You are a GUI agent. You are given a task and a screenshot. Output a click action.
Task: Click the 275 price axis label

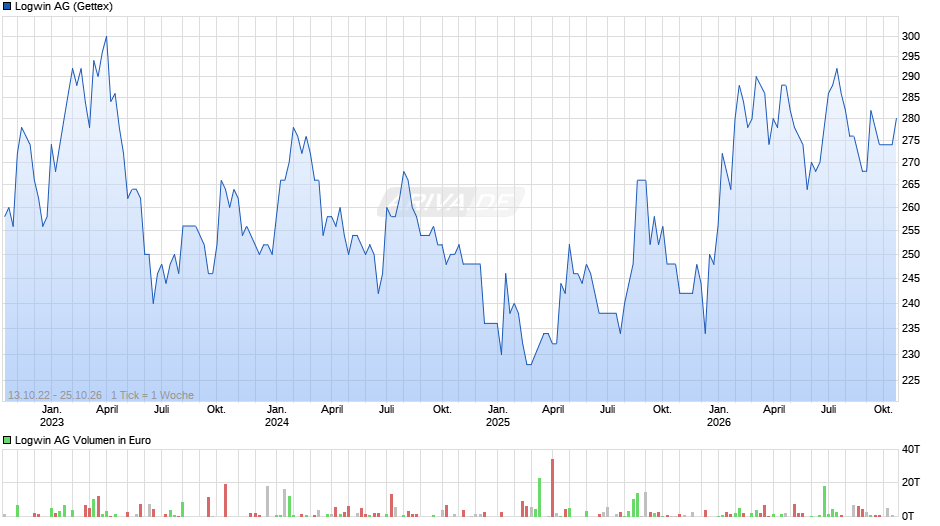point(911,140)
